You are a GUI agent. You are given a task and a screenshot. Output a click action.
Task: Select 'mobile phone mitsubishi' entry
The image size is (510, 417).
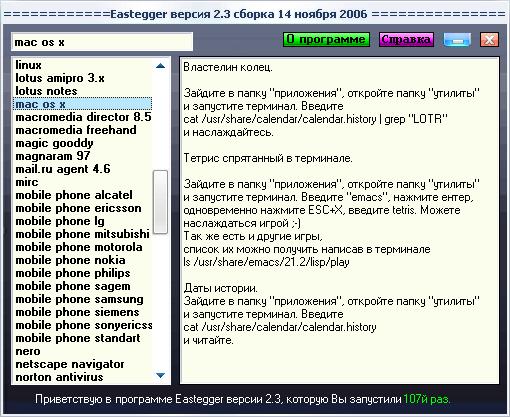tap(82, 234)
